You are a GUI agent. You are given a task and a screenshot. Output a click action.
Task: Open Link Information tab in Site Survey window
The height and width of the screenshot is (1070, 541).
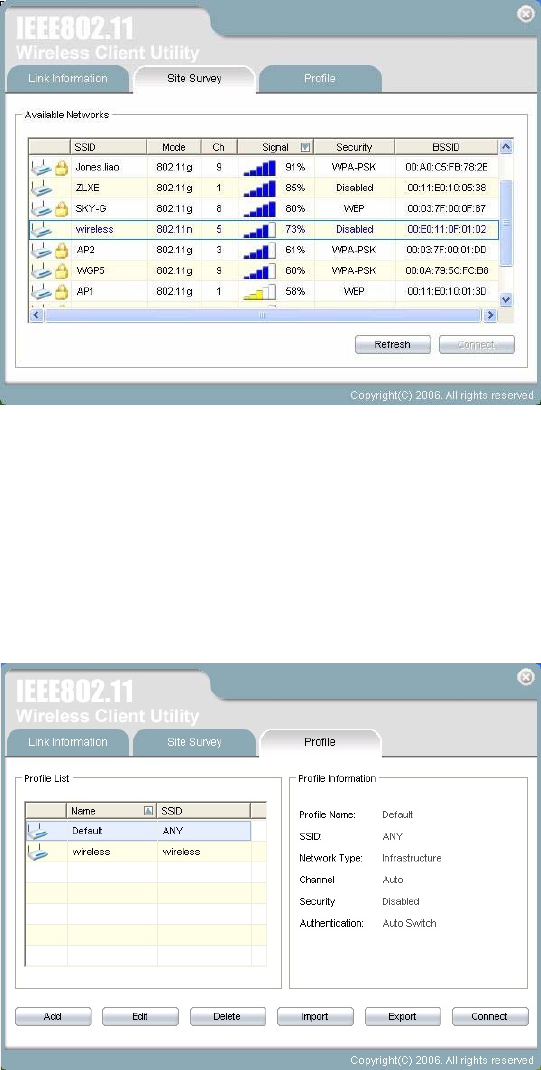pyautogui.click(x=68, y=78)
